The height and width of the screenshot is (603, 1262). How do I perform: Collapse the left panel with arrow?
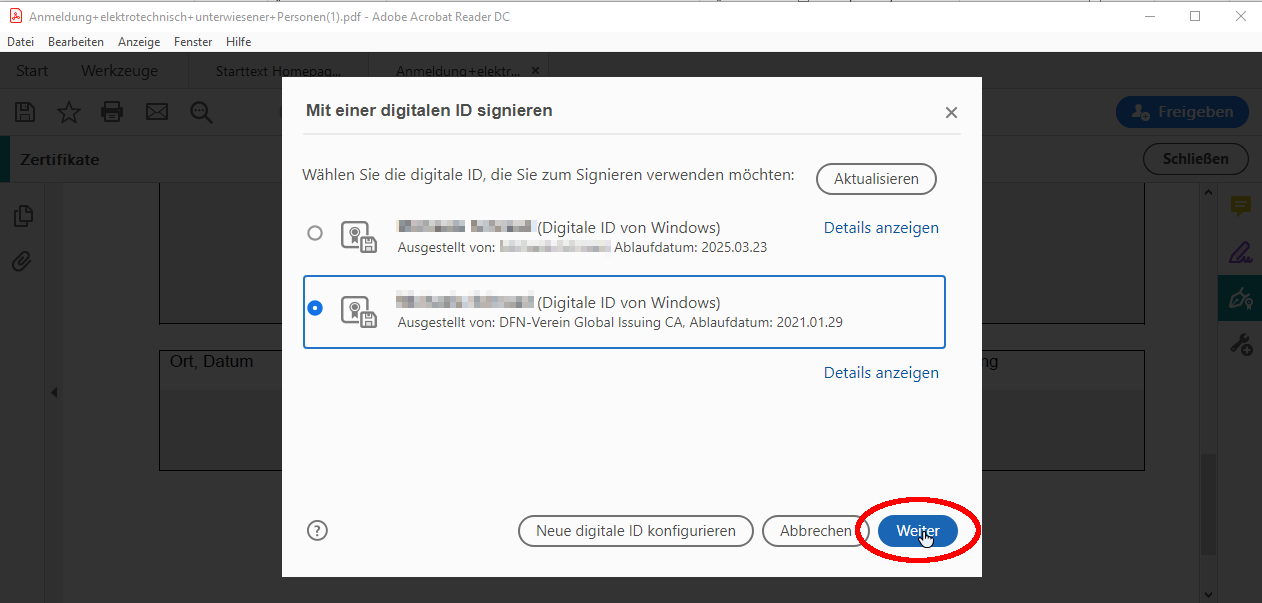click(55, 392)
